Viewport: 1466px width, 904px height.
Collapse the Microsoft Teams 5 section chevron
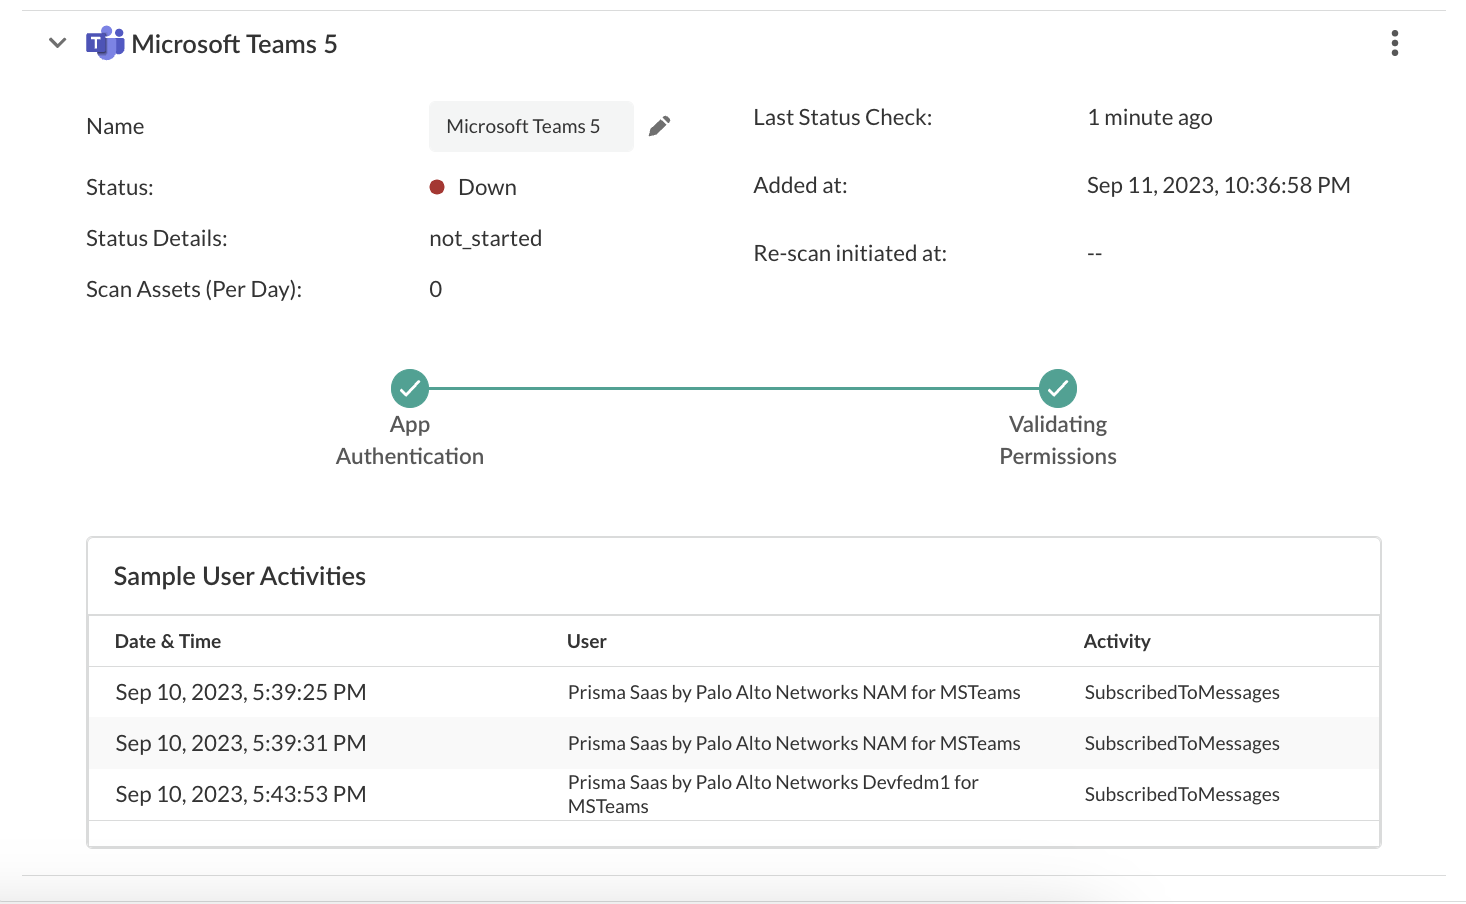pos(58,43)
